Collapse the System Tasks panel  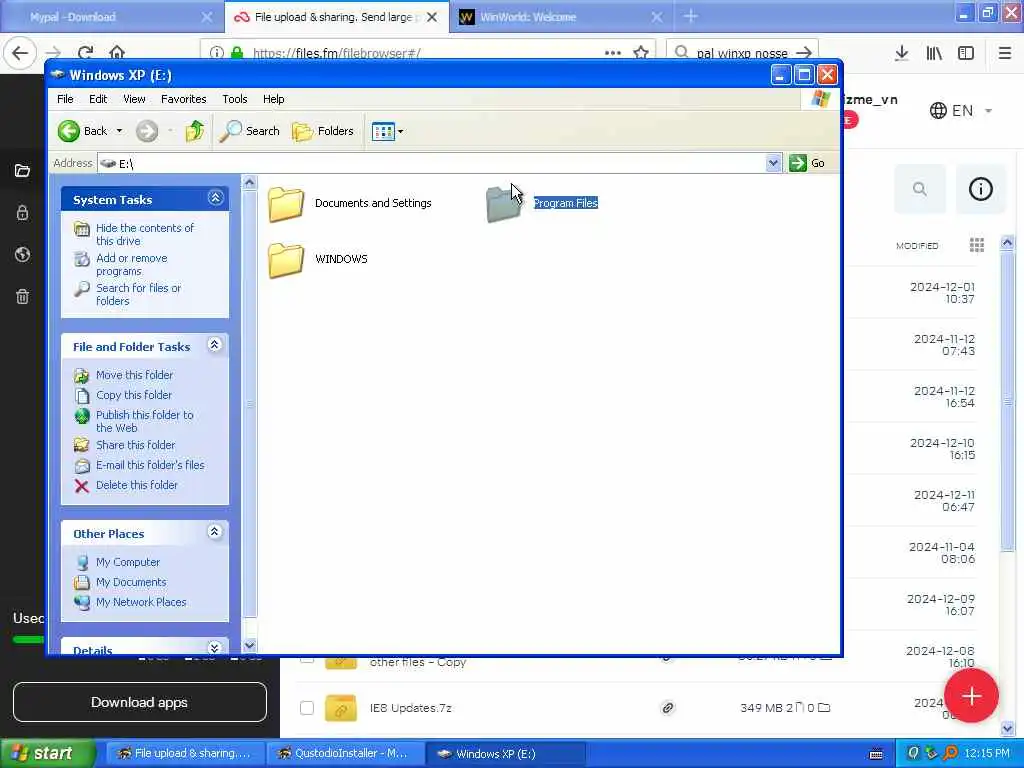tap(216, 198)
